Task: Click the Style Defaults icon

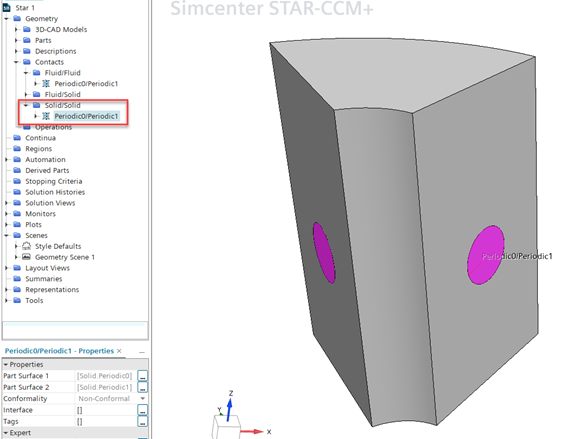Action: [x=27, y=246]
